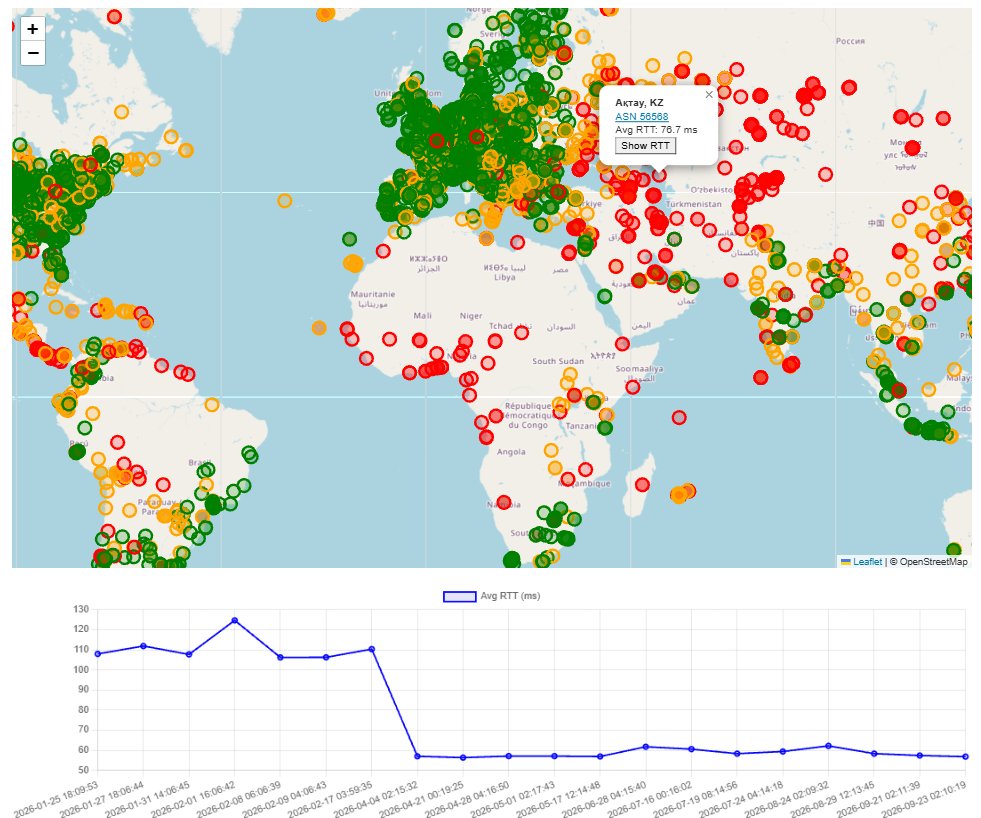Open the OpenStreetMap attribution link
The height and width of the screenshot is (818, 981).
933,561
